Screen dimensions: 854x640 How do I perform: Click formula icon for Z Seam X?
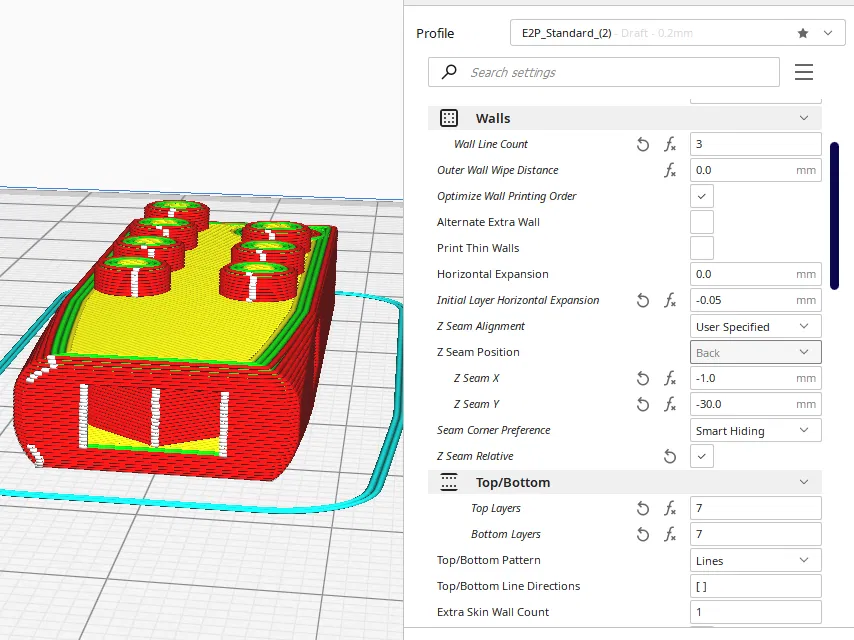(x=670, y=378)
